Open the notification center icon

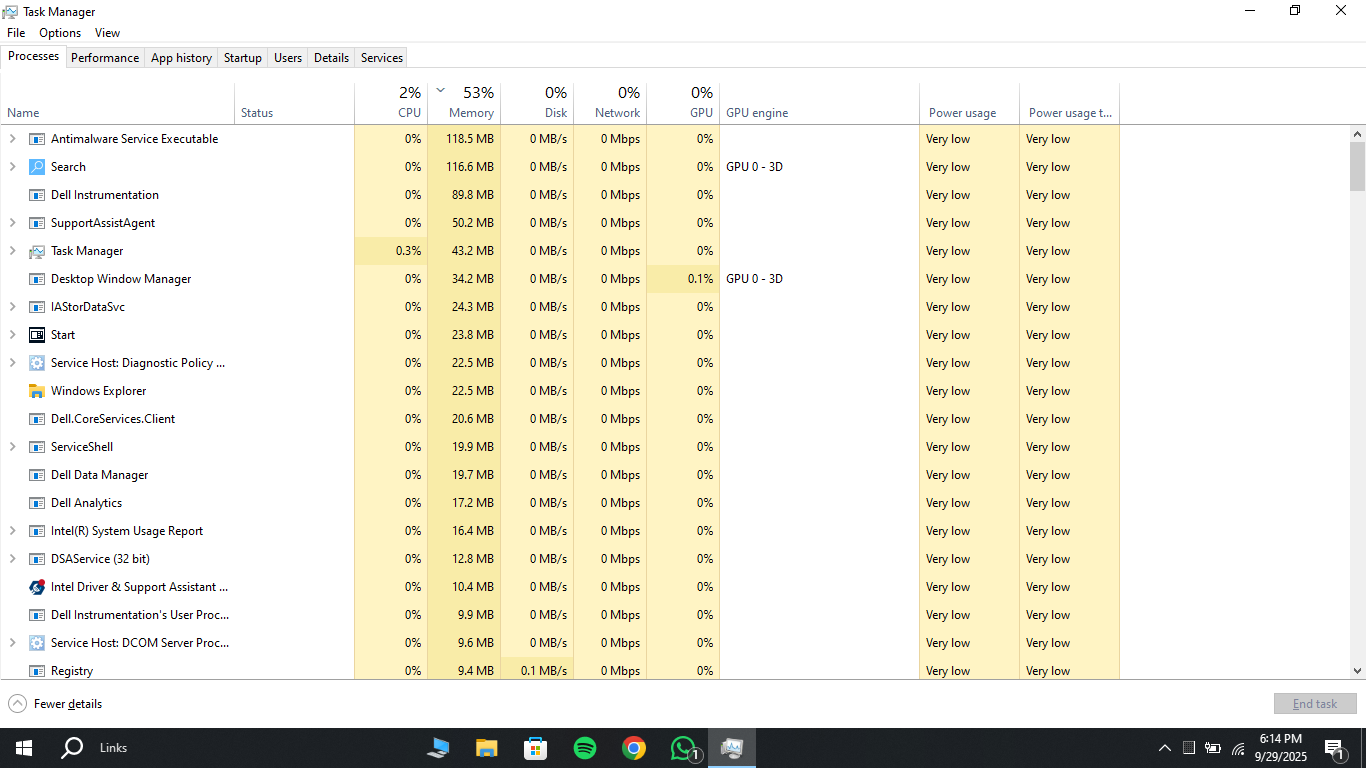1333,748
